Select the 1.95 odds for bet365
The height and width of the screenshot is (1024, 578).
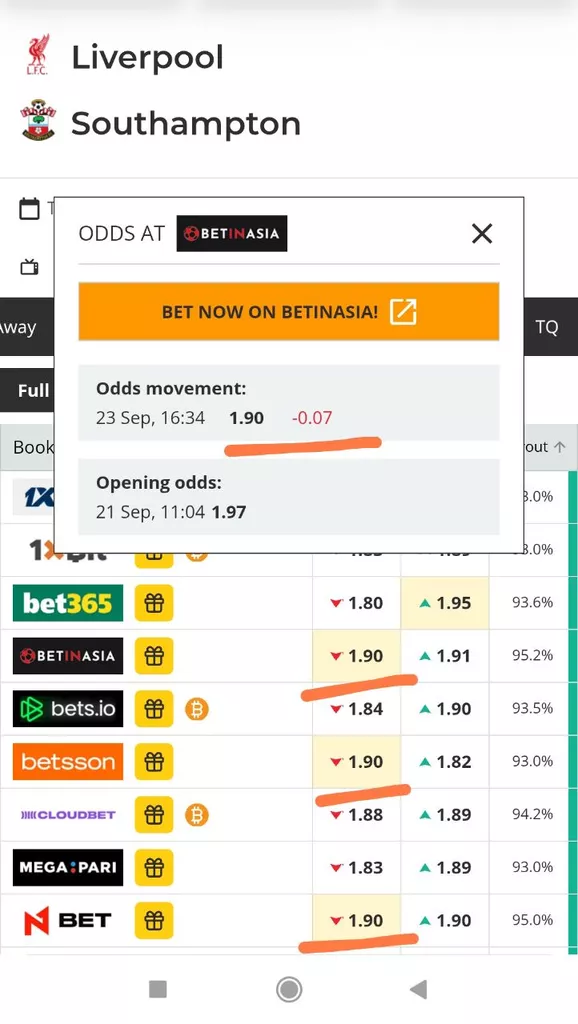(x=445, y=603)
